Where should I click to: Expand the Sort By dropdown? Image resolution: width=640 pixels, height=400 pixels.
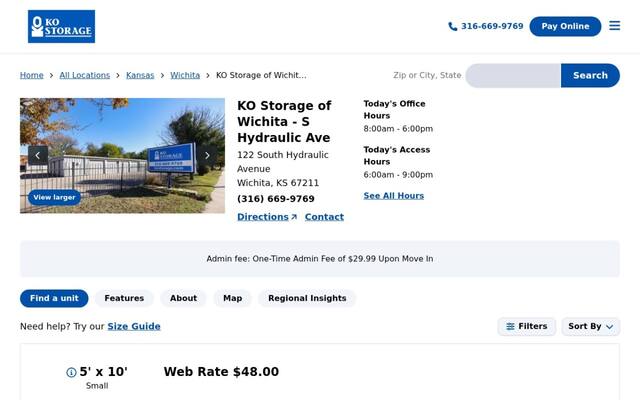pyautogui.click(x=591, y=327)
